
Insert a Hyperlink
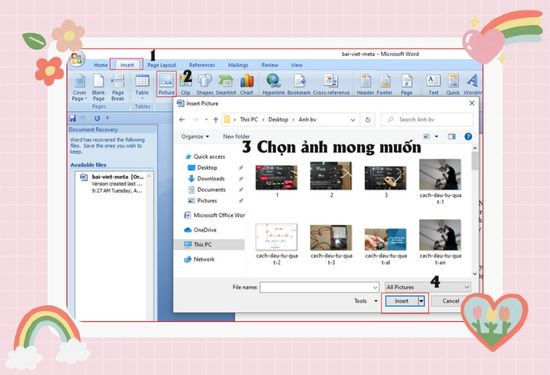(x=274, y=85)
